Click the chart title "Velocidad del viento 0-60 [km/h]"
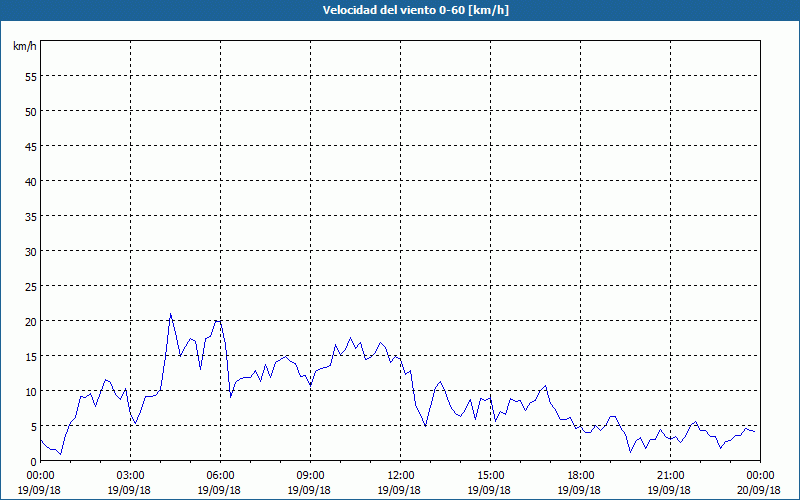 416,10
